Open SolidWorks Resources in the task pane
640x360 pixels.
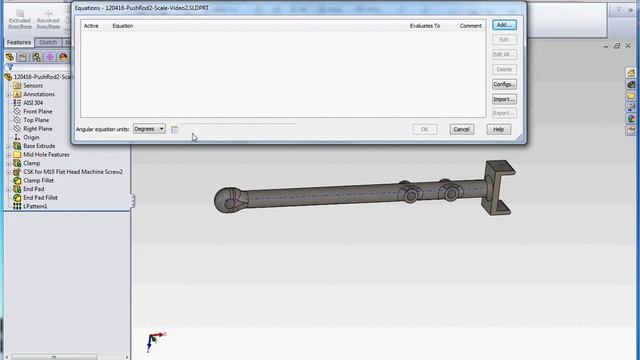click(631, 73)
